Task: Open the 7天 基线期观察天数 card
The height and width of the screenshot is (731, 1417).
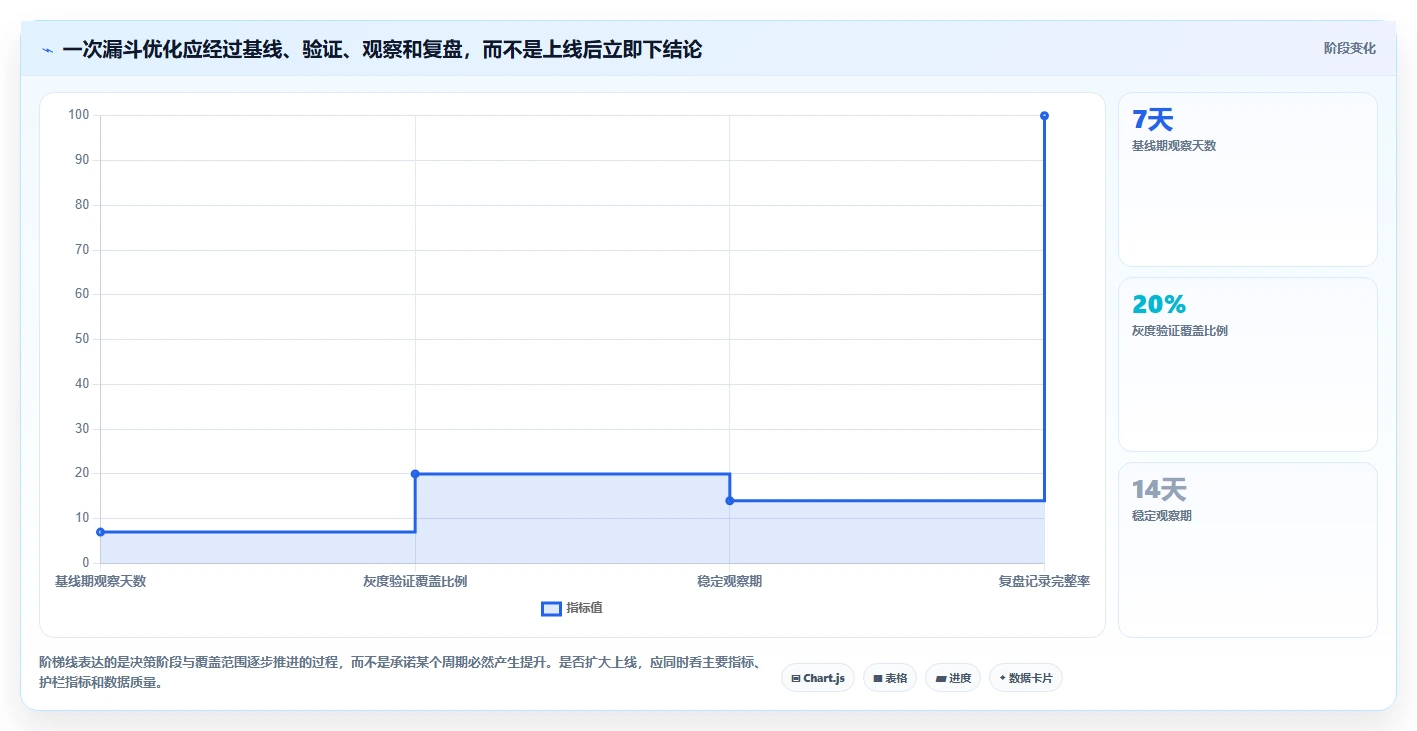Action: coord(1247,180)
